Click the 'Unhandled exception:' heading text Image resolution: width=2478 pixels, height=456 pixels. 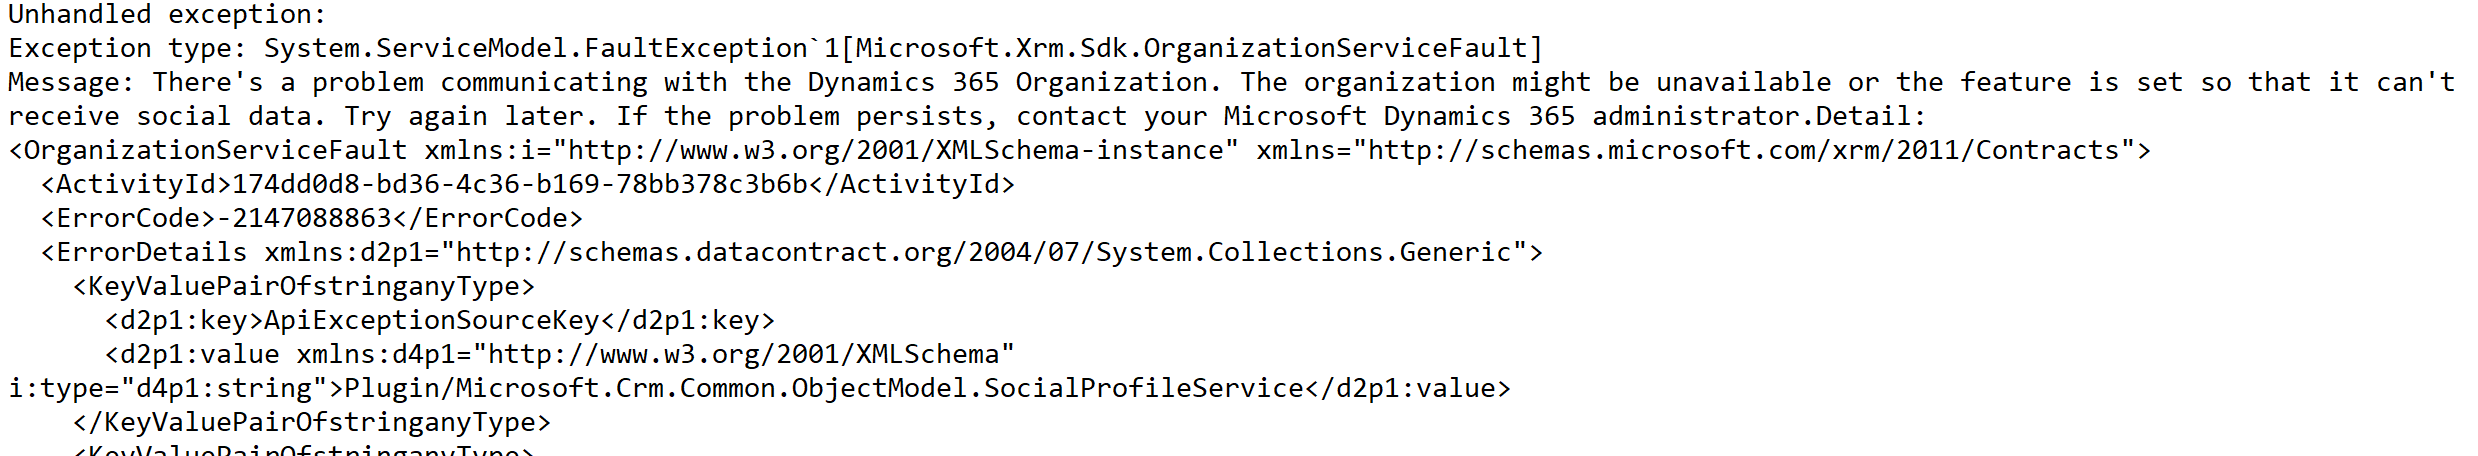coord(167,14)
